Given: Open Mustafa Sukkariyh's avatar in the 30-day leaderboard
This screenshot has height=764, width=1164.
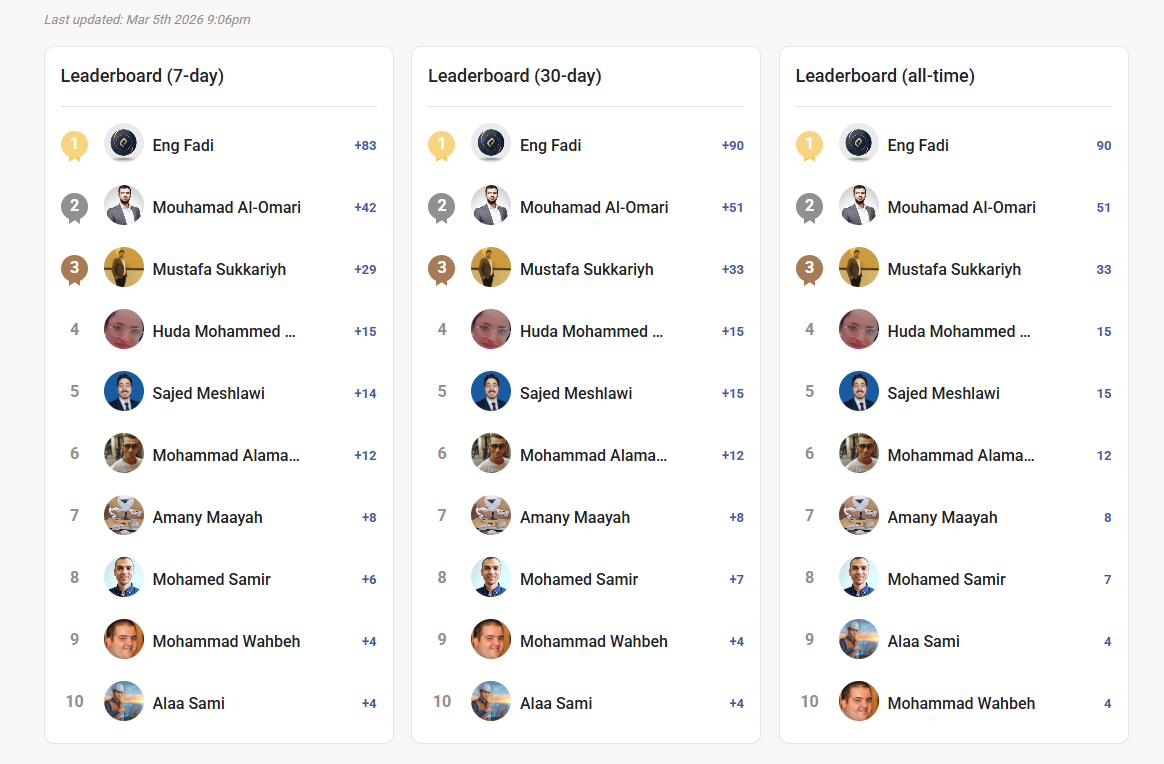Looking at the screenshot, I should tap(491, 268).
